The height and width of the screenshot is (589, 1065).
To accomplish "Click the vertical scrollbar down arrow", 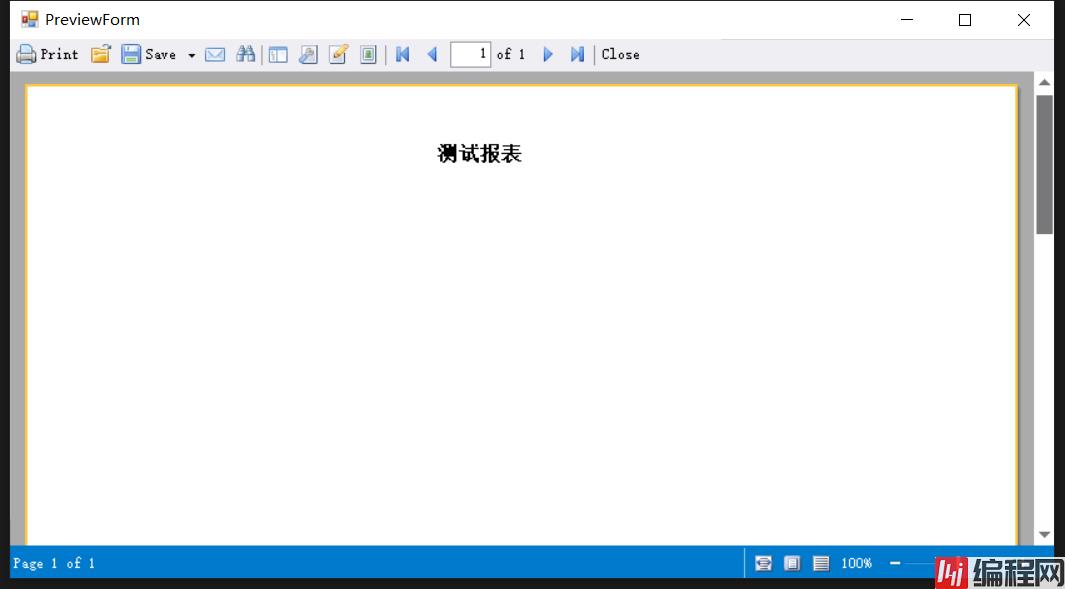I will 1044,535.
